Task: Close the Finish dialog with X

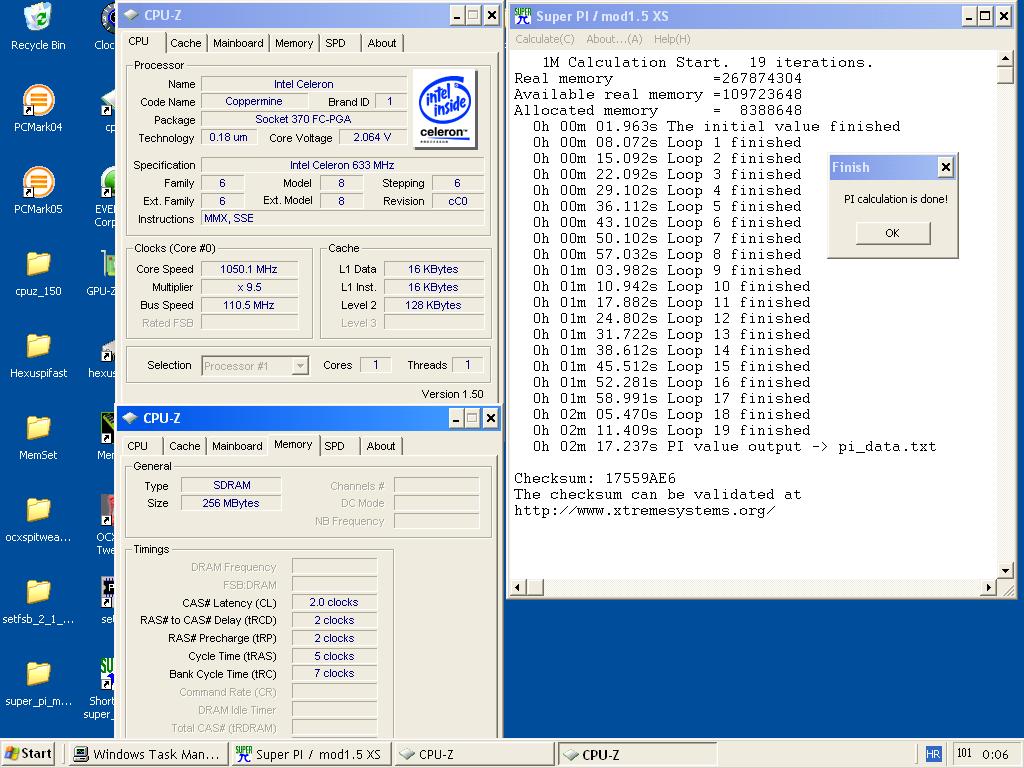Action: click(x=945, y=168)
